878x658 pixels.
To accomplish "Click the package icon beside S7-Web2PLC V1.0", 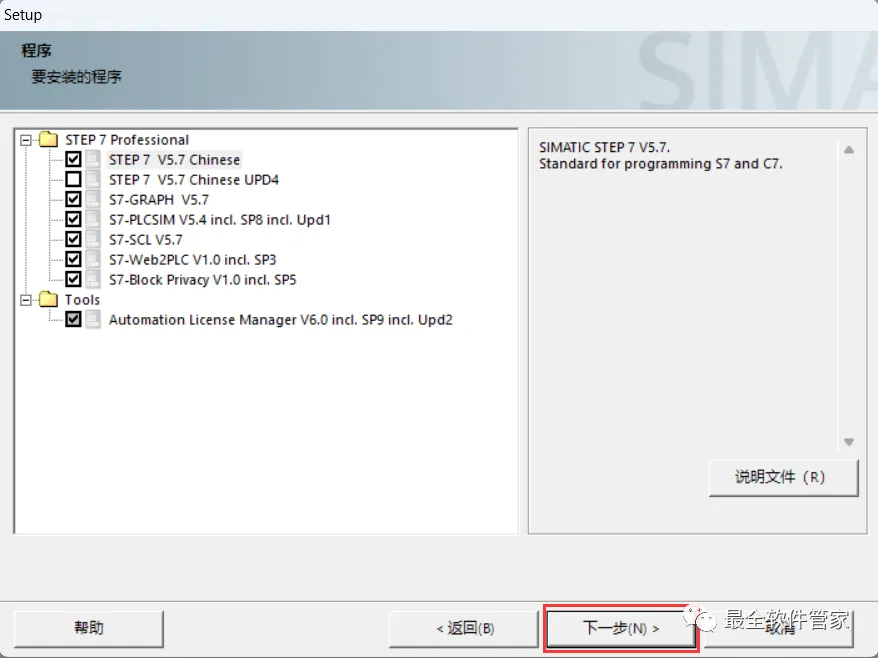I will [x=93, y=259].
